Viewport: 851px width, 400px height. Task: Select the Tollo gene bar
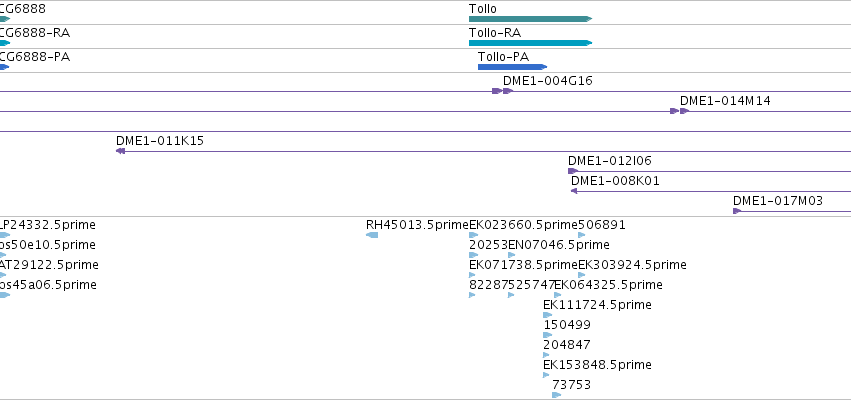coord(530,19)
